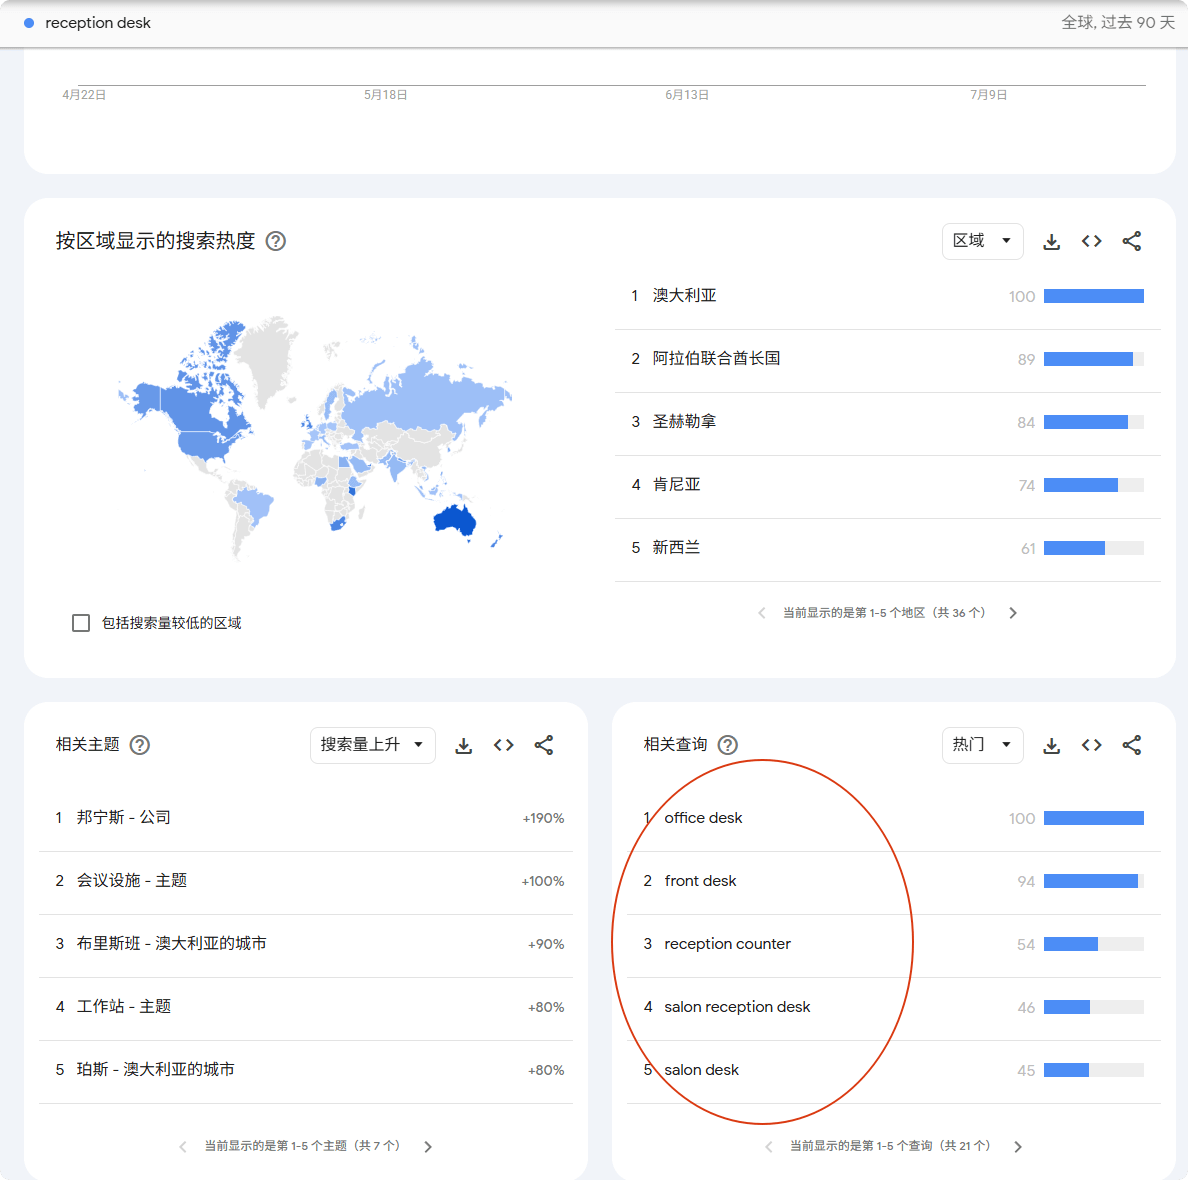Image resolution: width=1188 pixels, height=1180 pixels.
Task: Share the regional interest card
Action: pos(1131,241)
